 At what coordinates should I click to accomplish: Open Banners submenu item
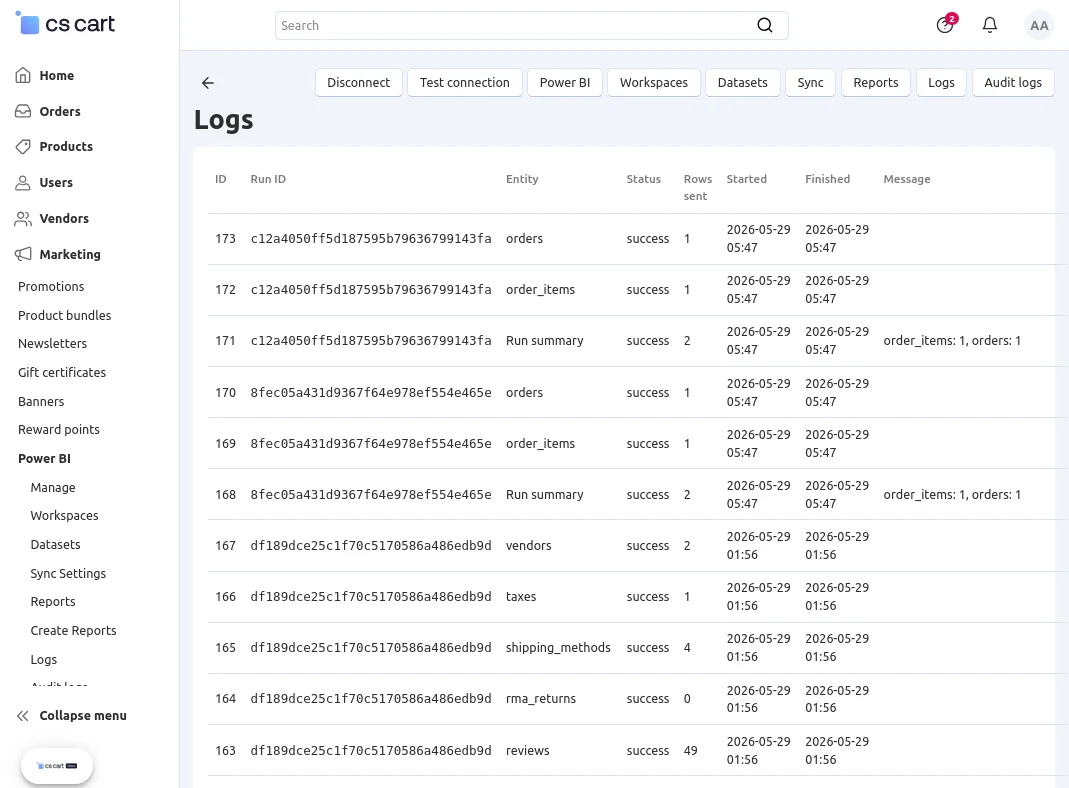(41, 401)
